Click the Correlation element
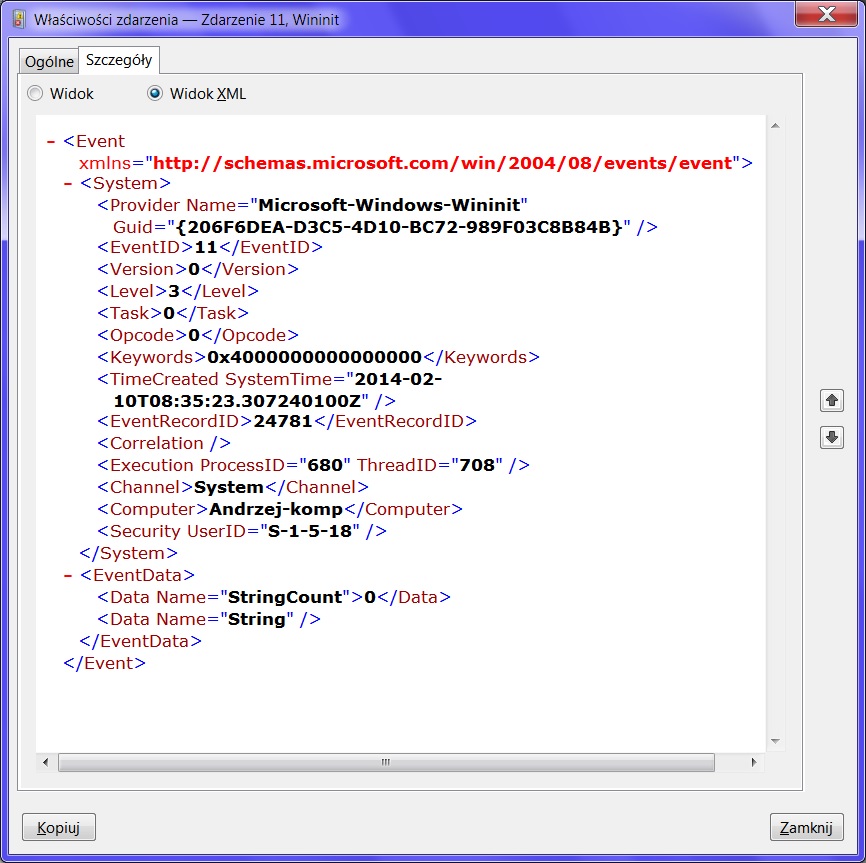Viewport: 866px width, 863px height. (x=164, y=443)
